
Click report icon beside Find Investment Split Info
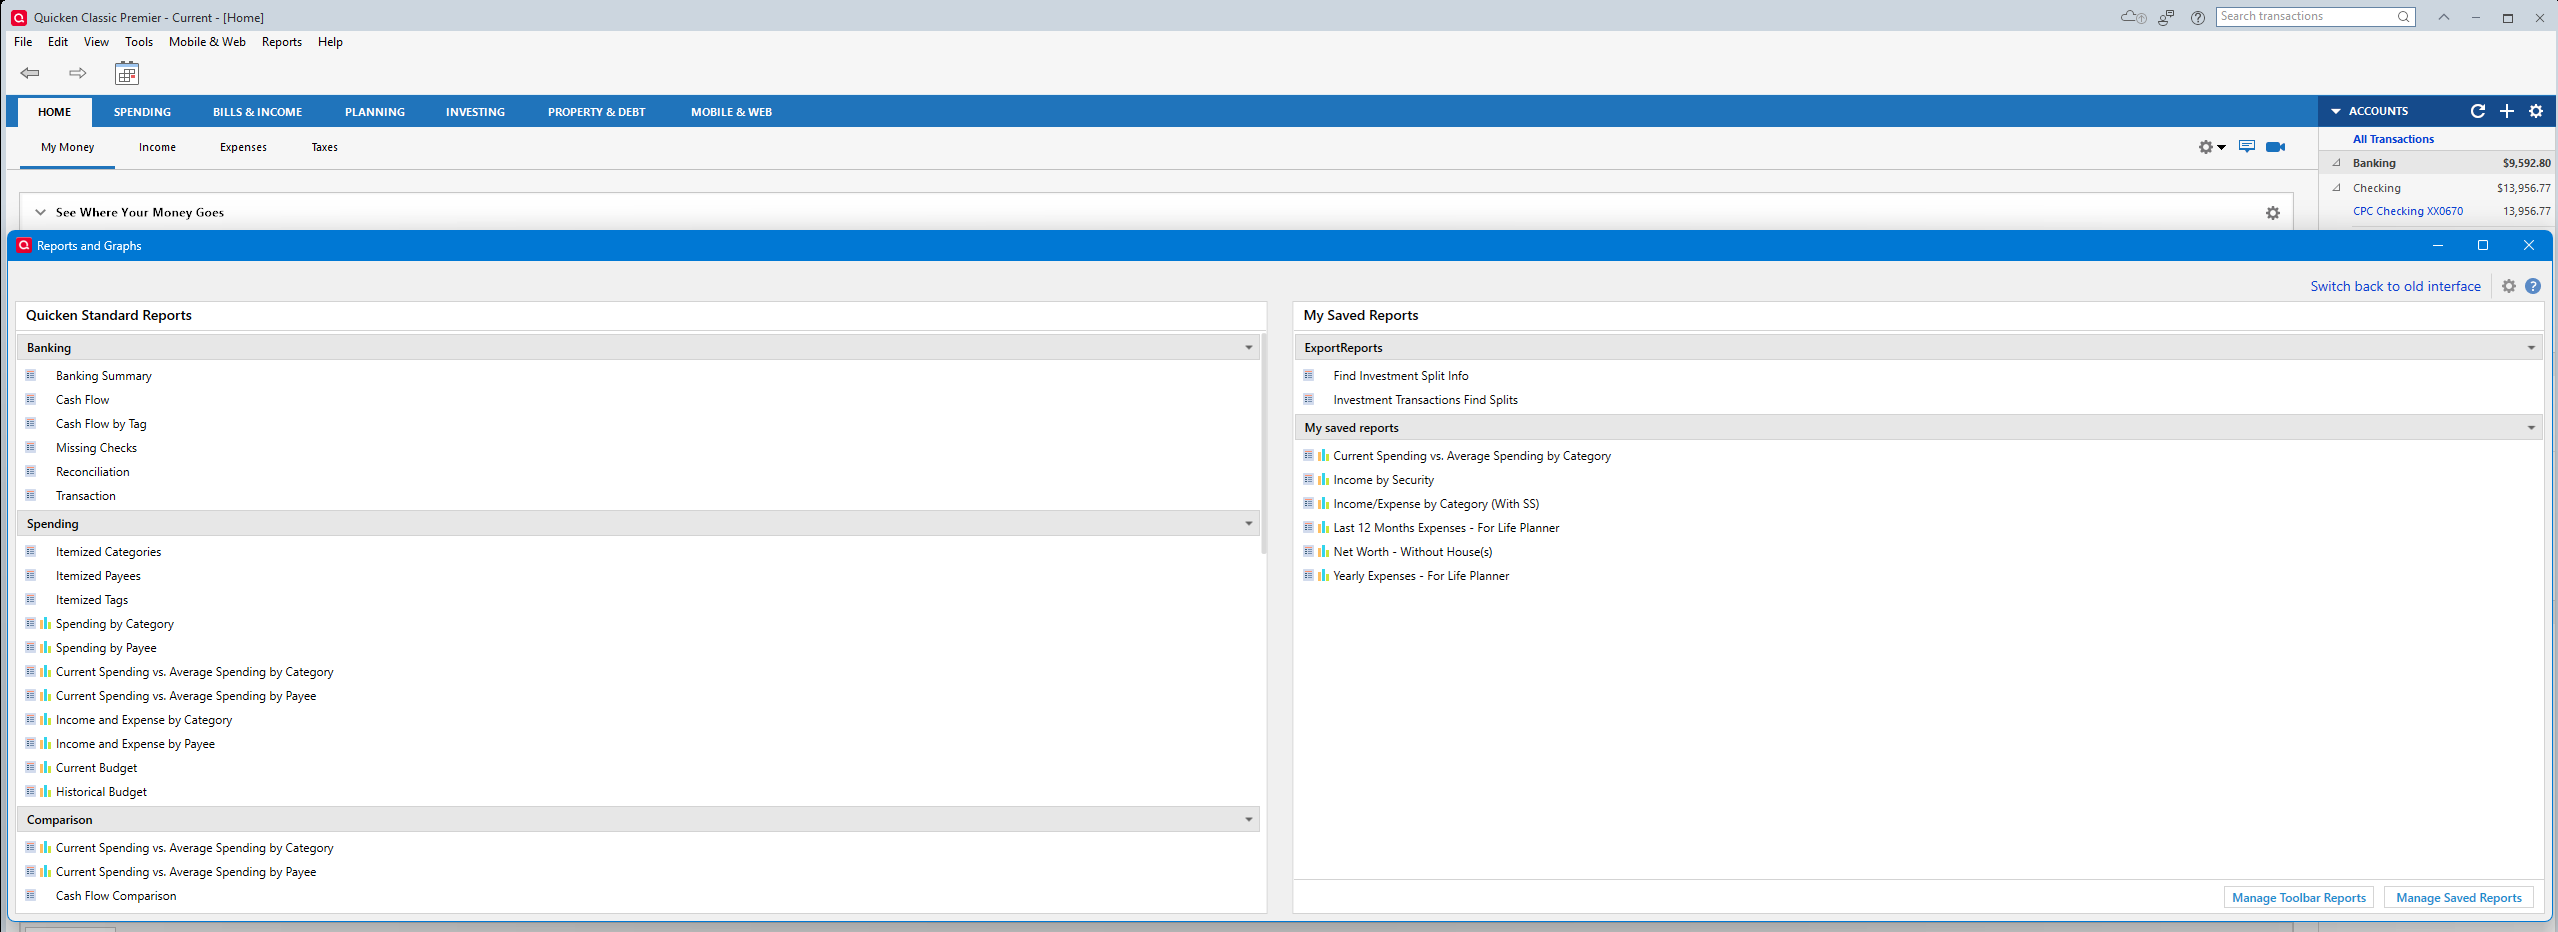1308,375
